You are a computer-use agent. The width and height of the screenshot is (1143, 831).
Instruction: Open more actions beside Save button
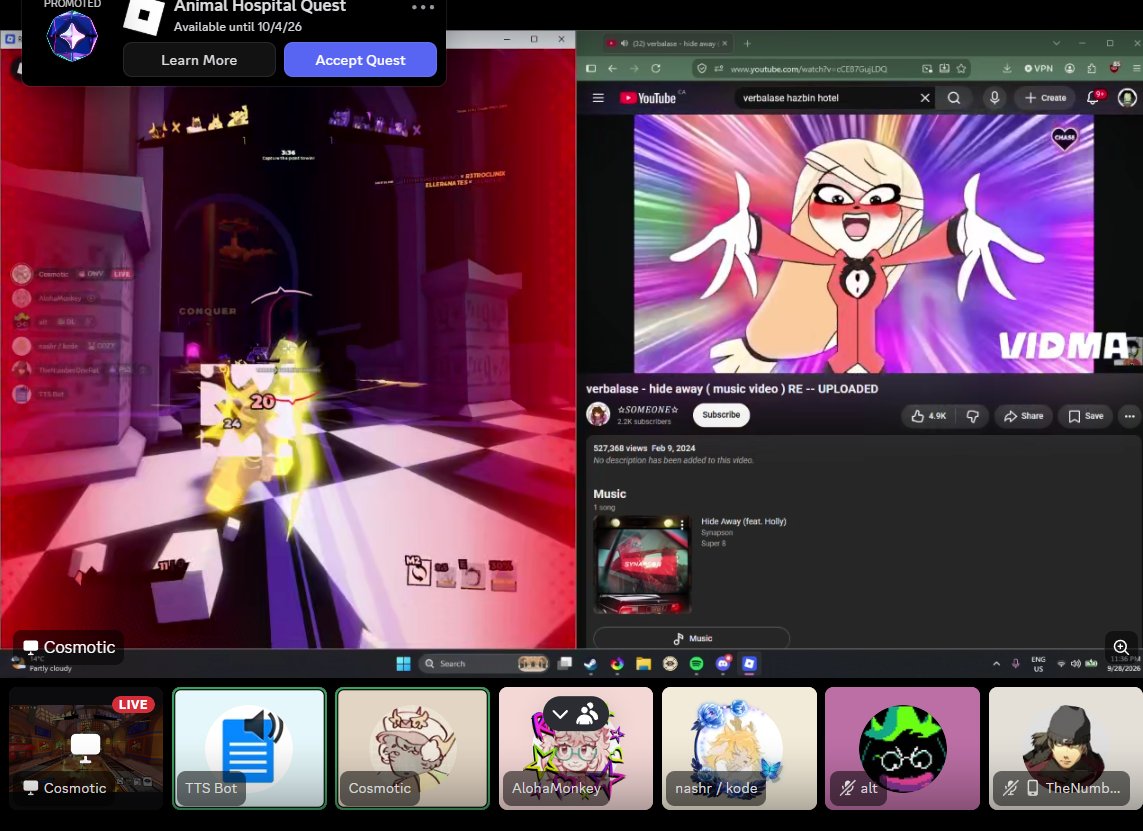1129,416
